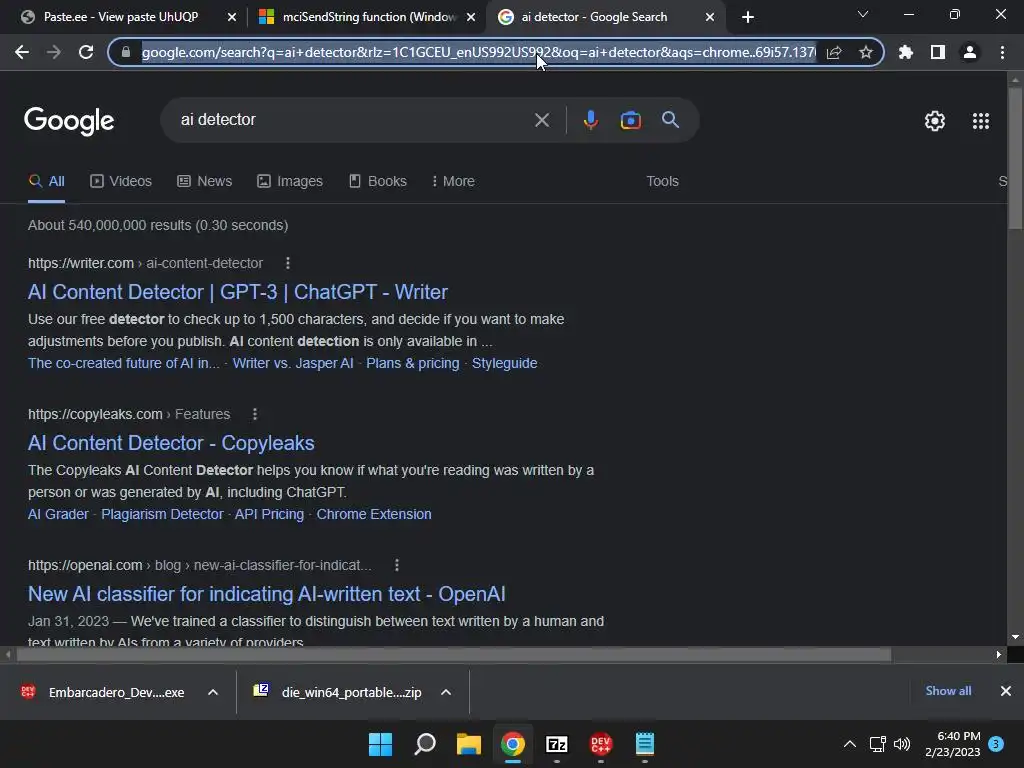
Task: Open Google quick settings gear
Action: pyautogui.click(x=935, y=121)
